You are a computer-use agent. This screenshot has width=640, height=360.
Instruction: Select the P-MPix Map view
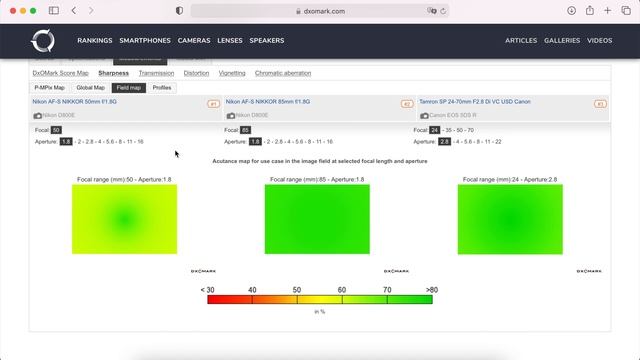[x=49, y=88]
